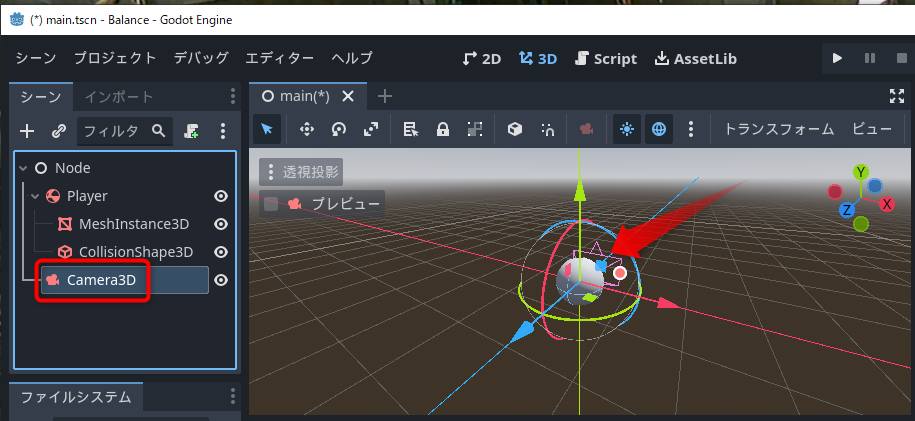Hide the CollisionShape3D visibility eye
The height and width of the screenshot is (421, 915).
[221, 252]
